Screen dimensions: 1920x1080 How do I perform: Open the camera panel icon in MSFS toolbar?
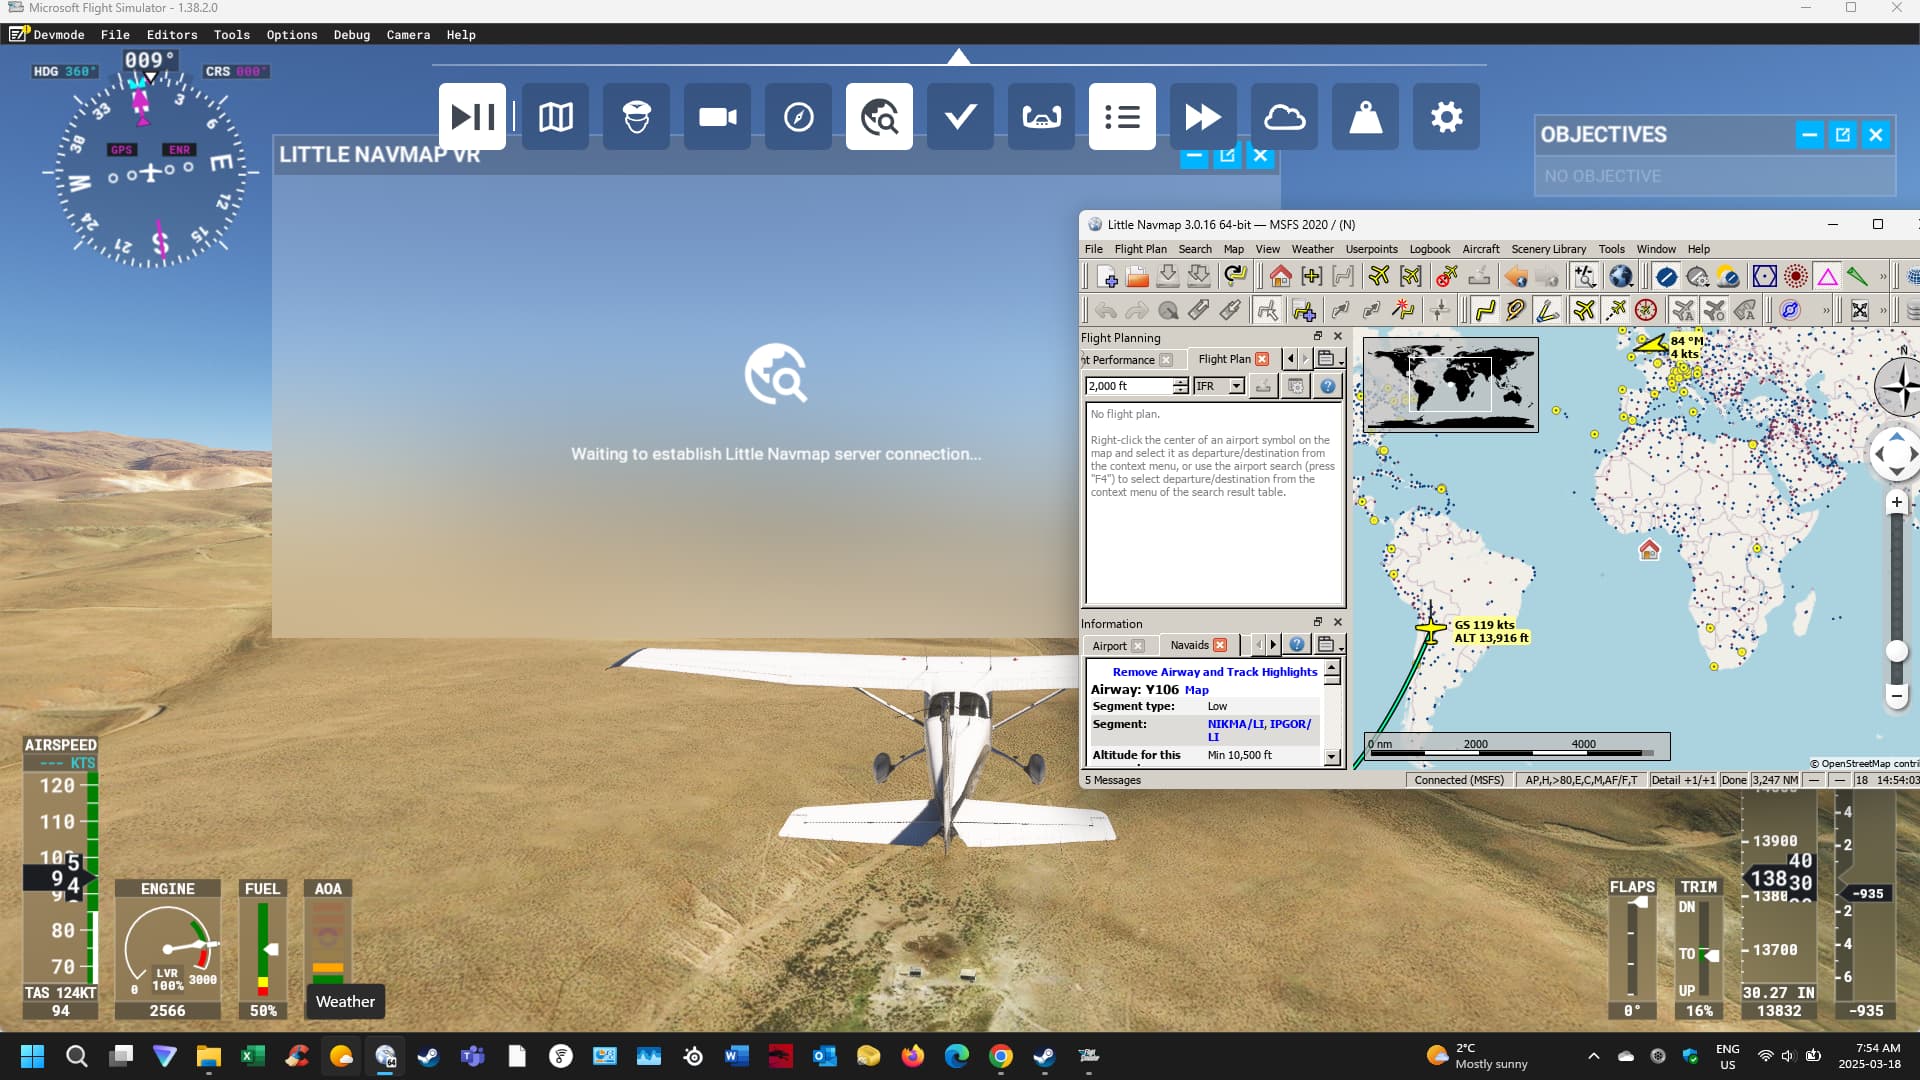point(717,116)
